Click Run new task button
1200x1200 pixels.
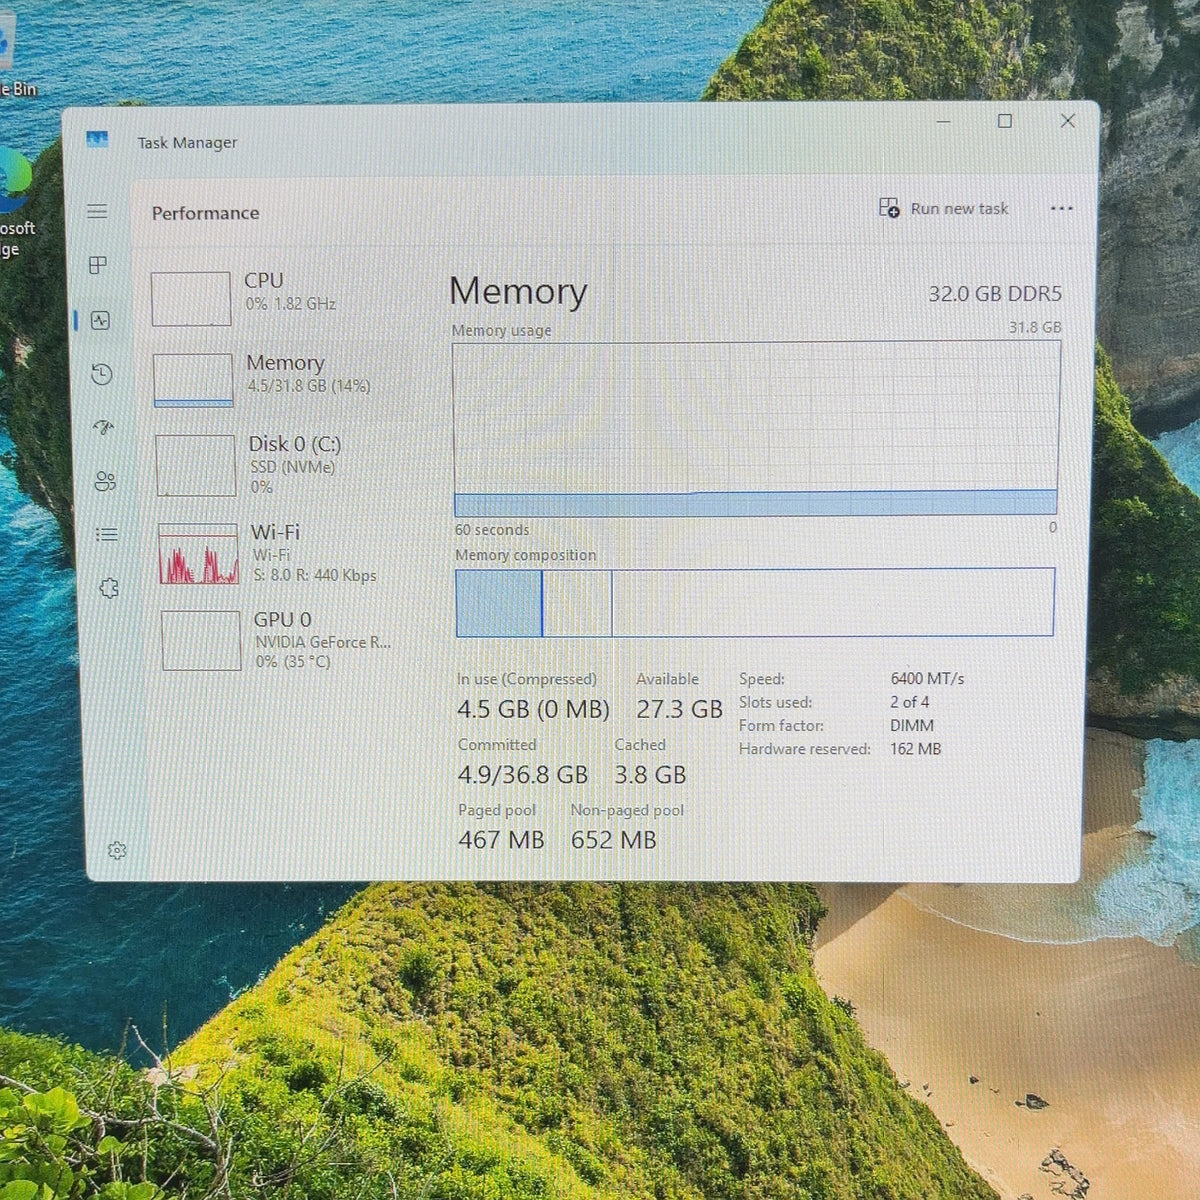[944, 208]
